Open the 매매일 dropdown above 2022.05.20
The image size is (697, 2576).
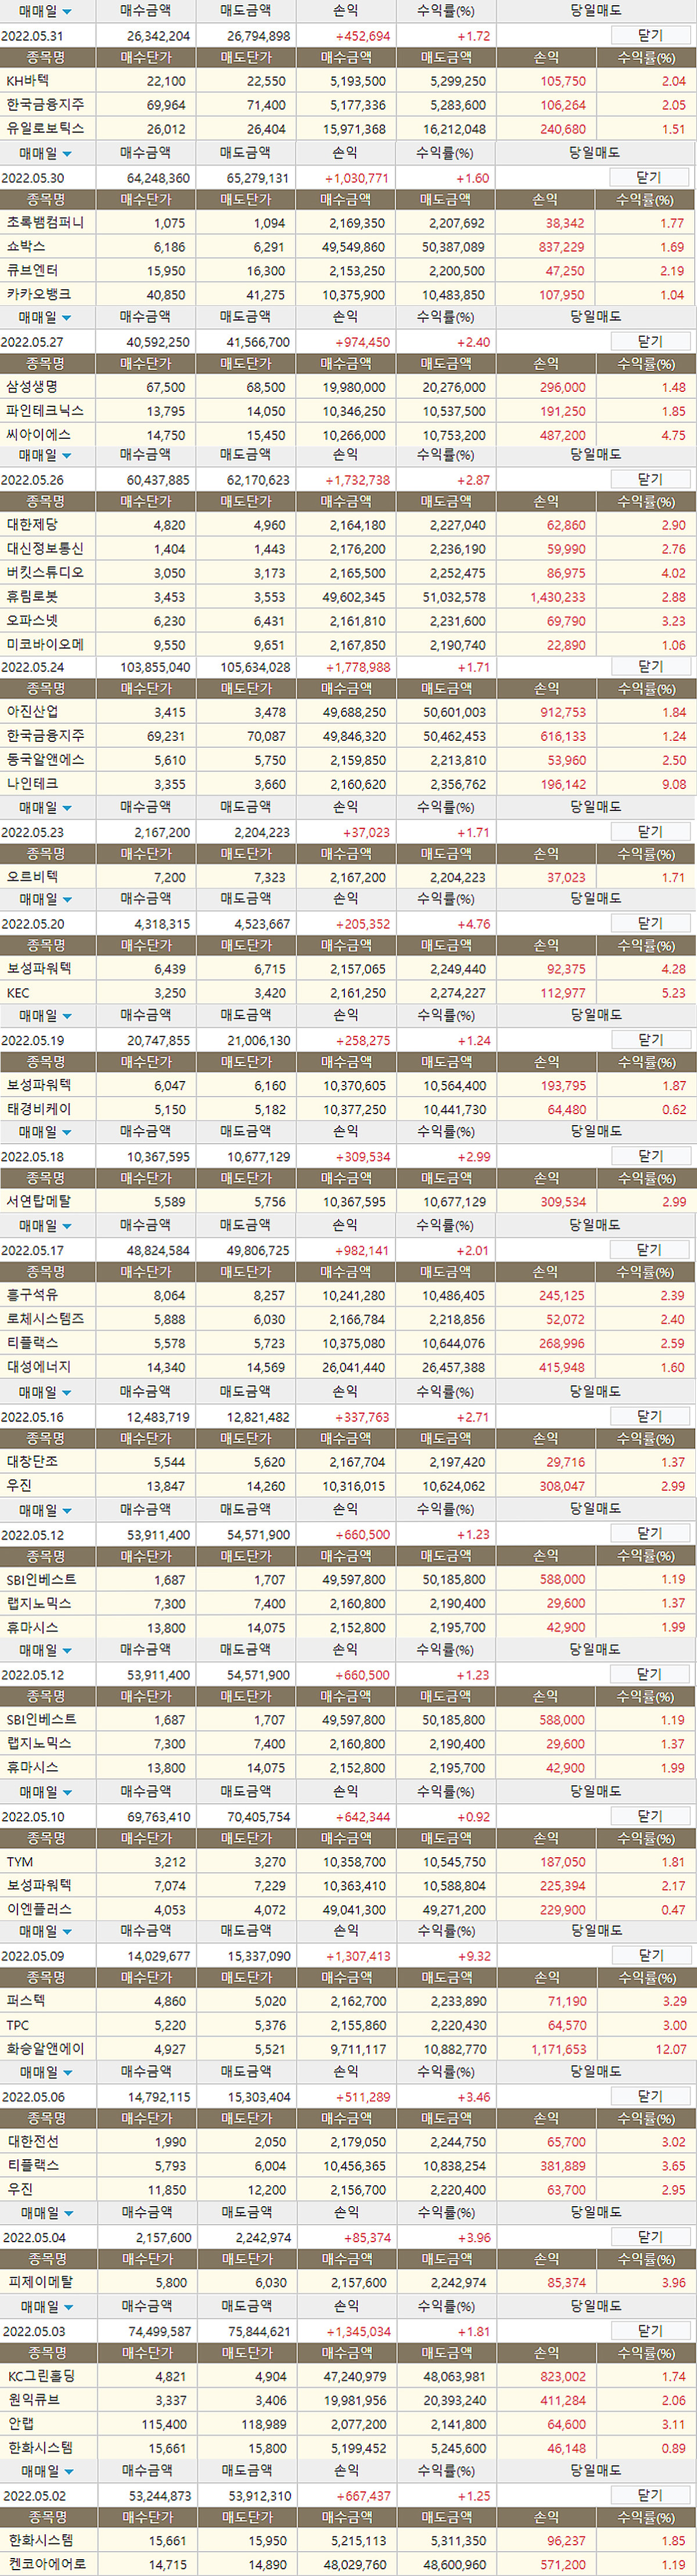(67, 900)
